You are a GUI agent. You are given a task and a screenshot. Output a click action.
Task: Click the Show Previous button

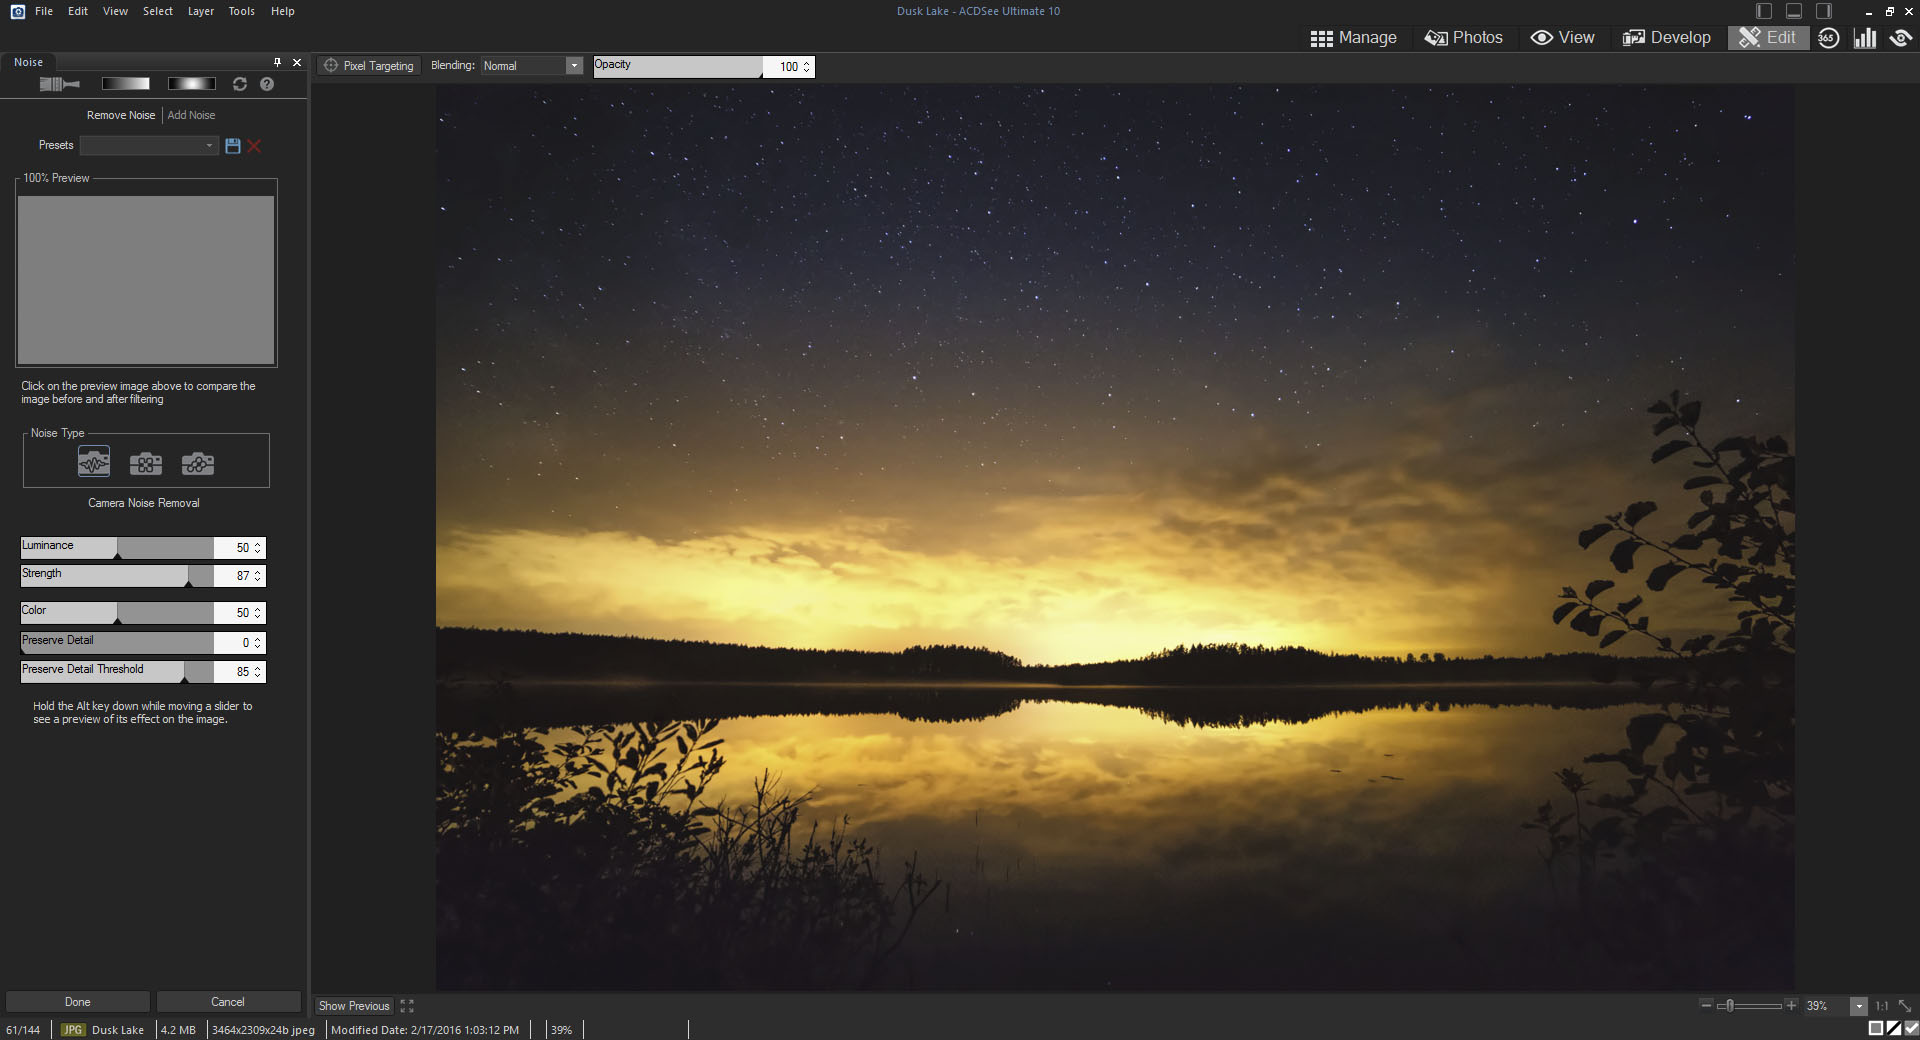[x=354, y=1006]
